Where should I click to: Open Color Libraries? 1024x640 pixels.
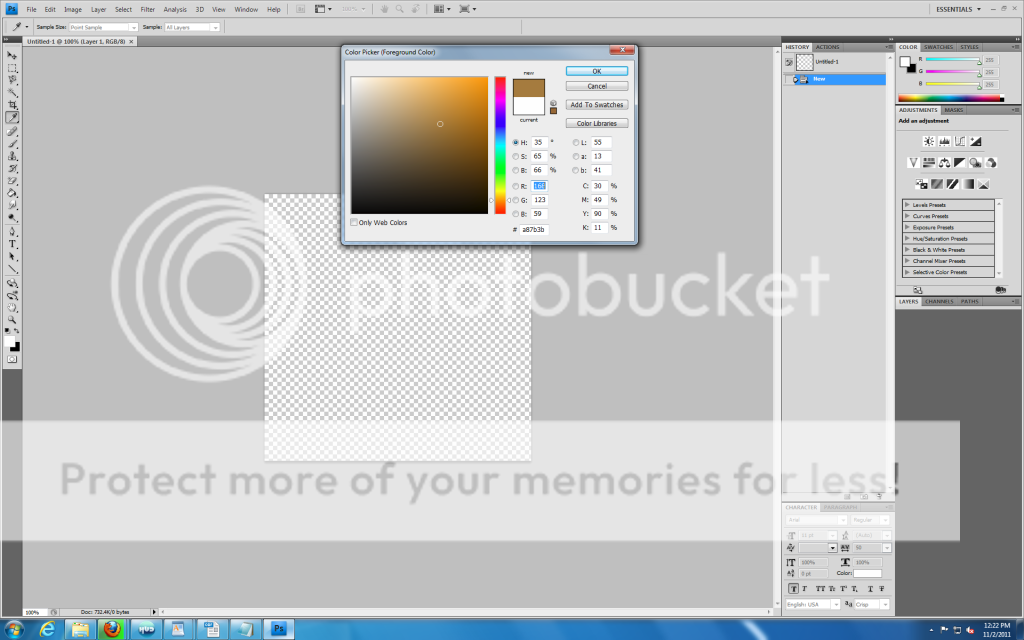pyautogui.click(x=596, y=122)
